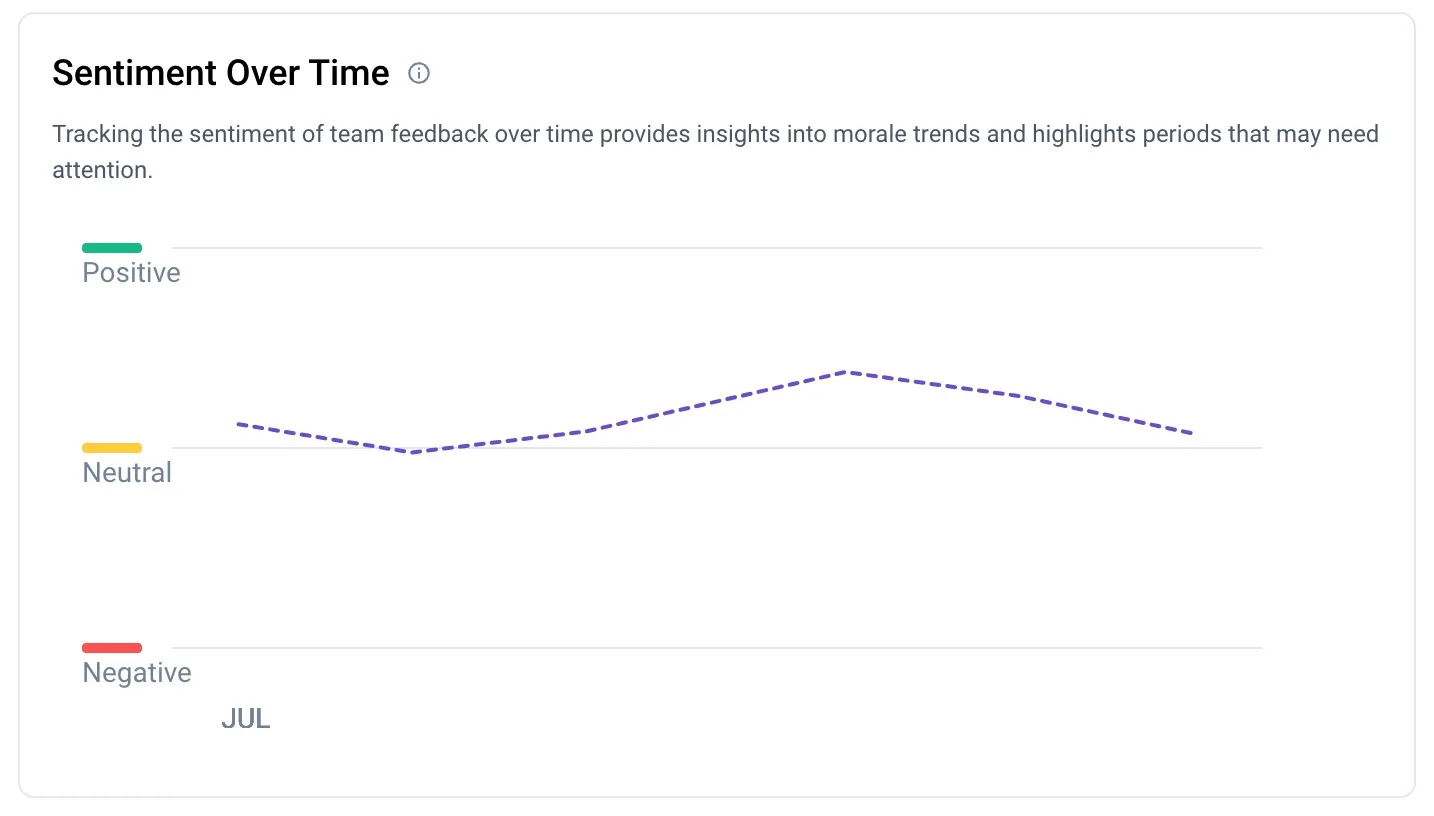Click the word "attention." in the description
This screenshot has height=816, width=1434.
click(x=102, y=170)
